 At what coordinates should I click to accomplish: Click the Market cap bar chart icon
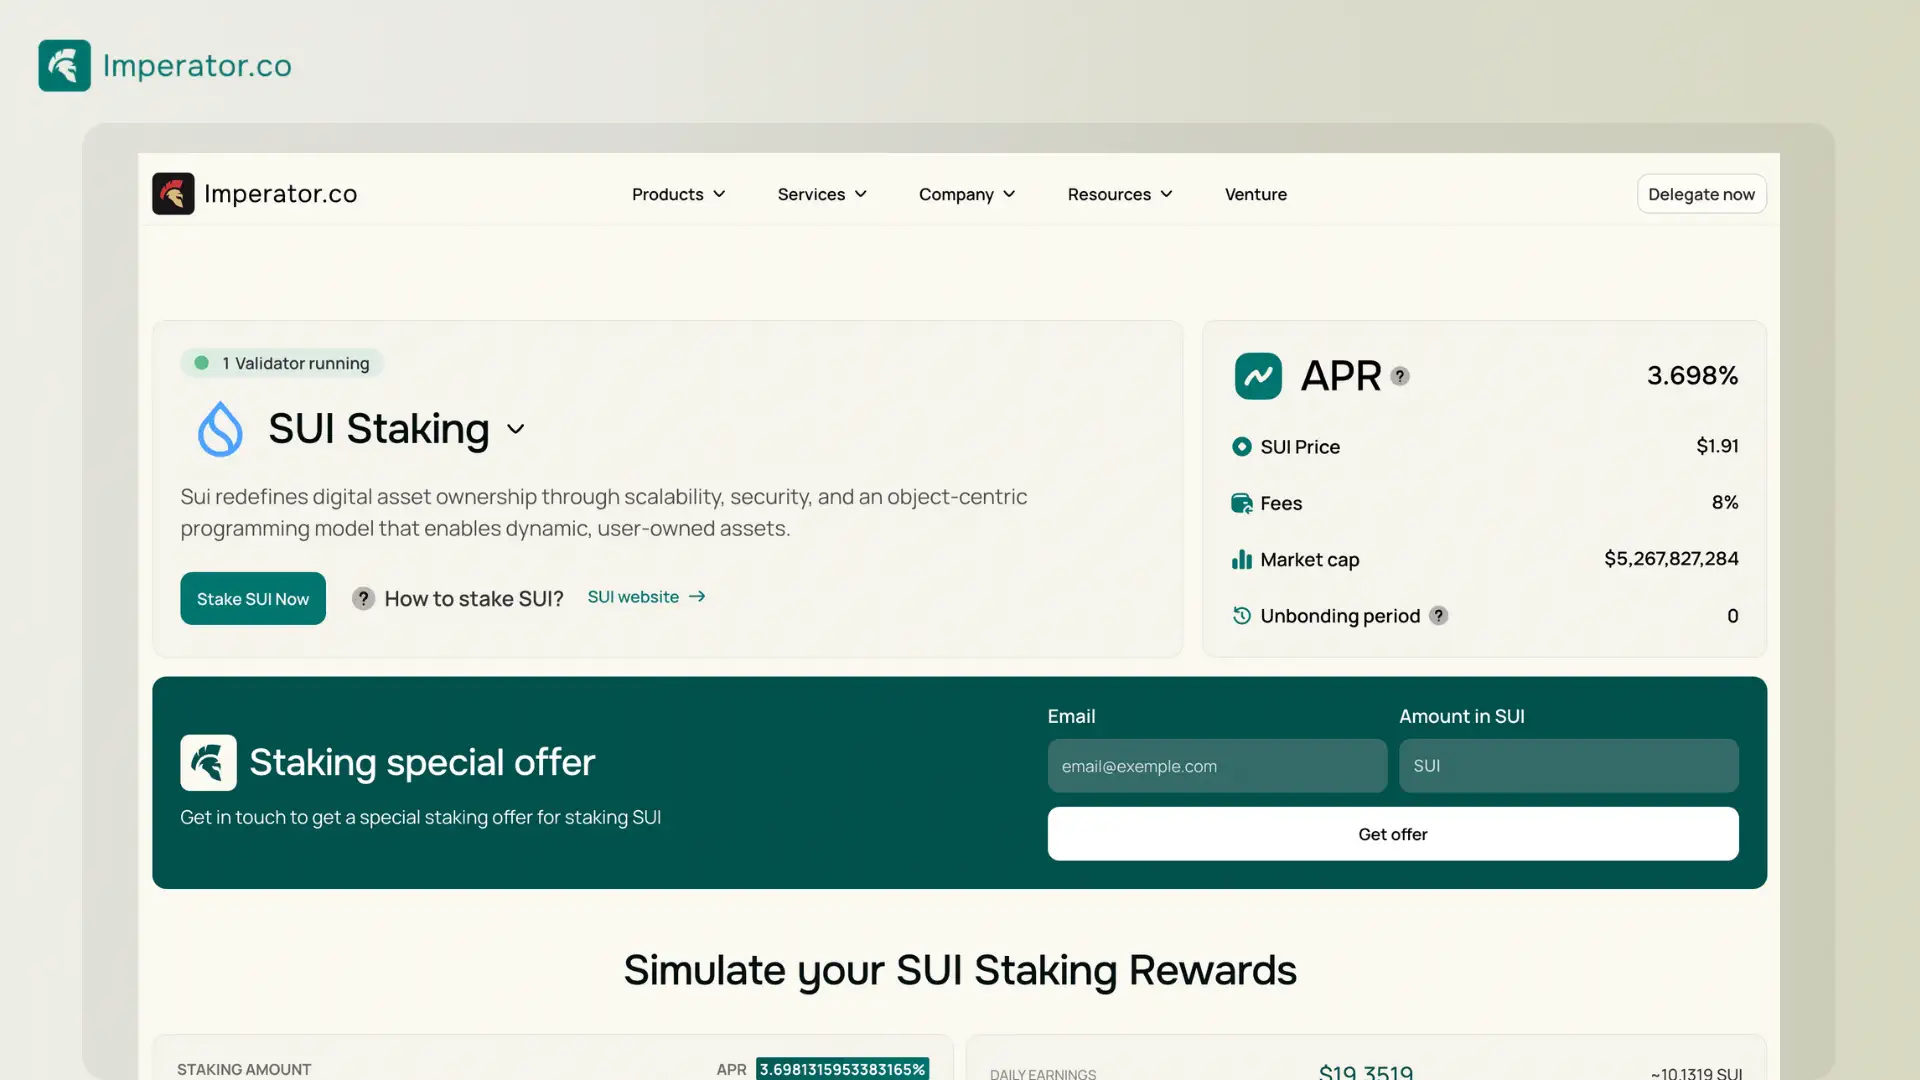tap(1240, 559)
